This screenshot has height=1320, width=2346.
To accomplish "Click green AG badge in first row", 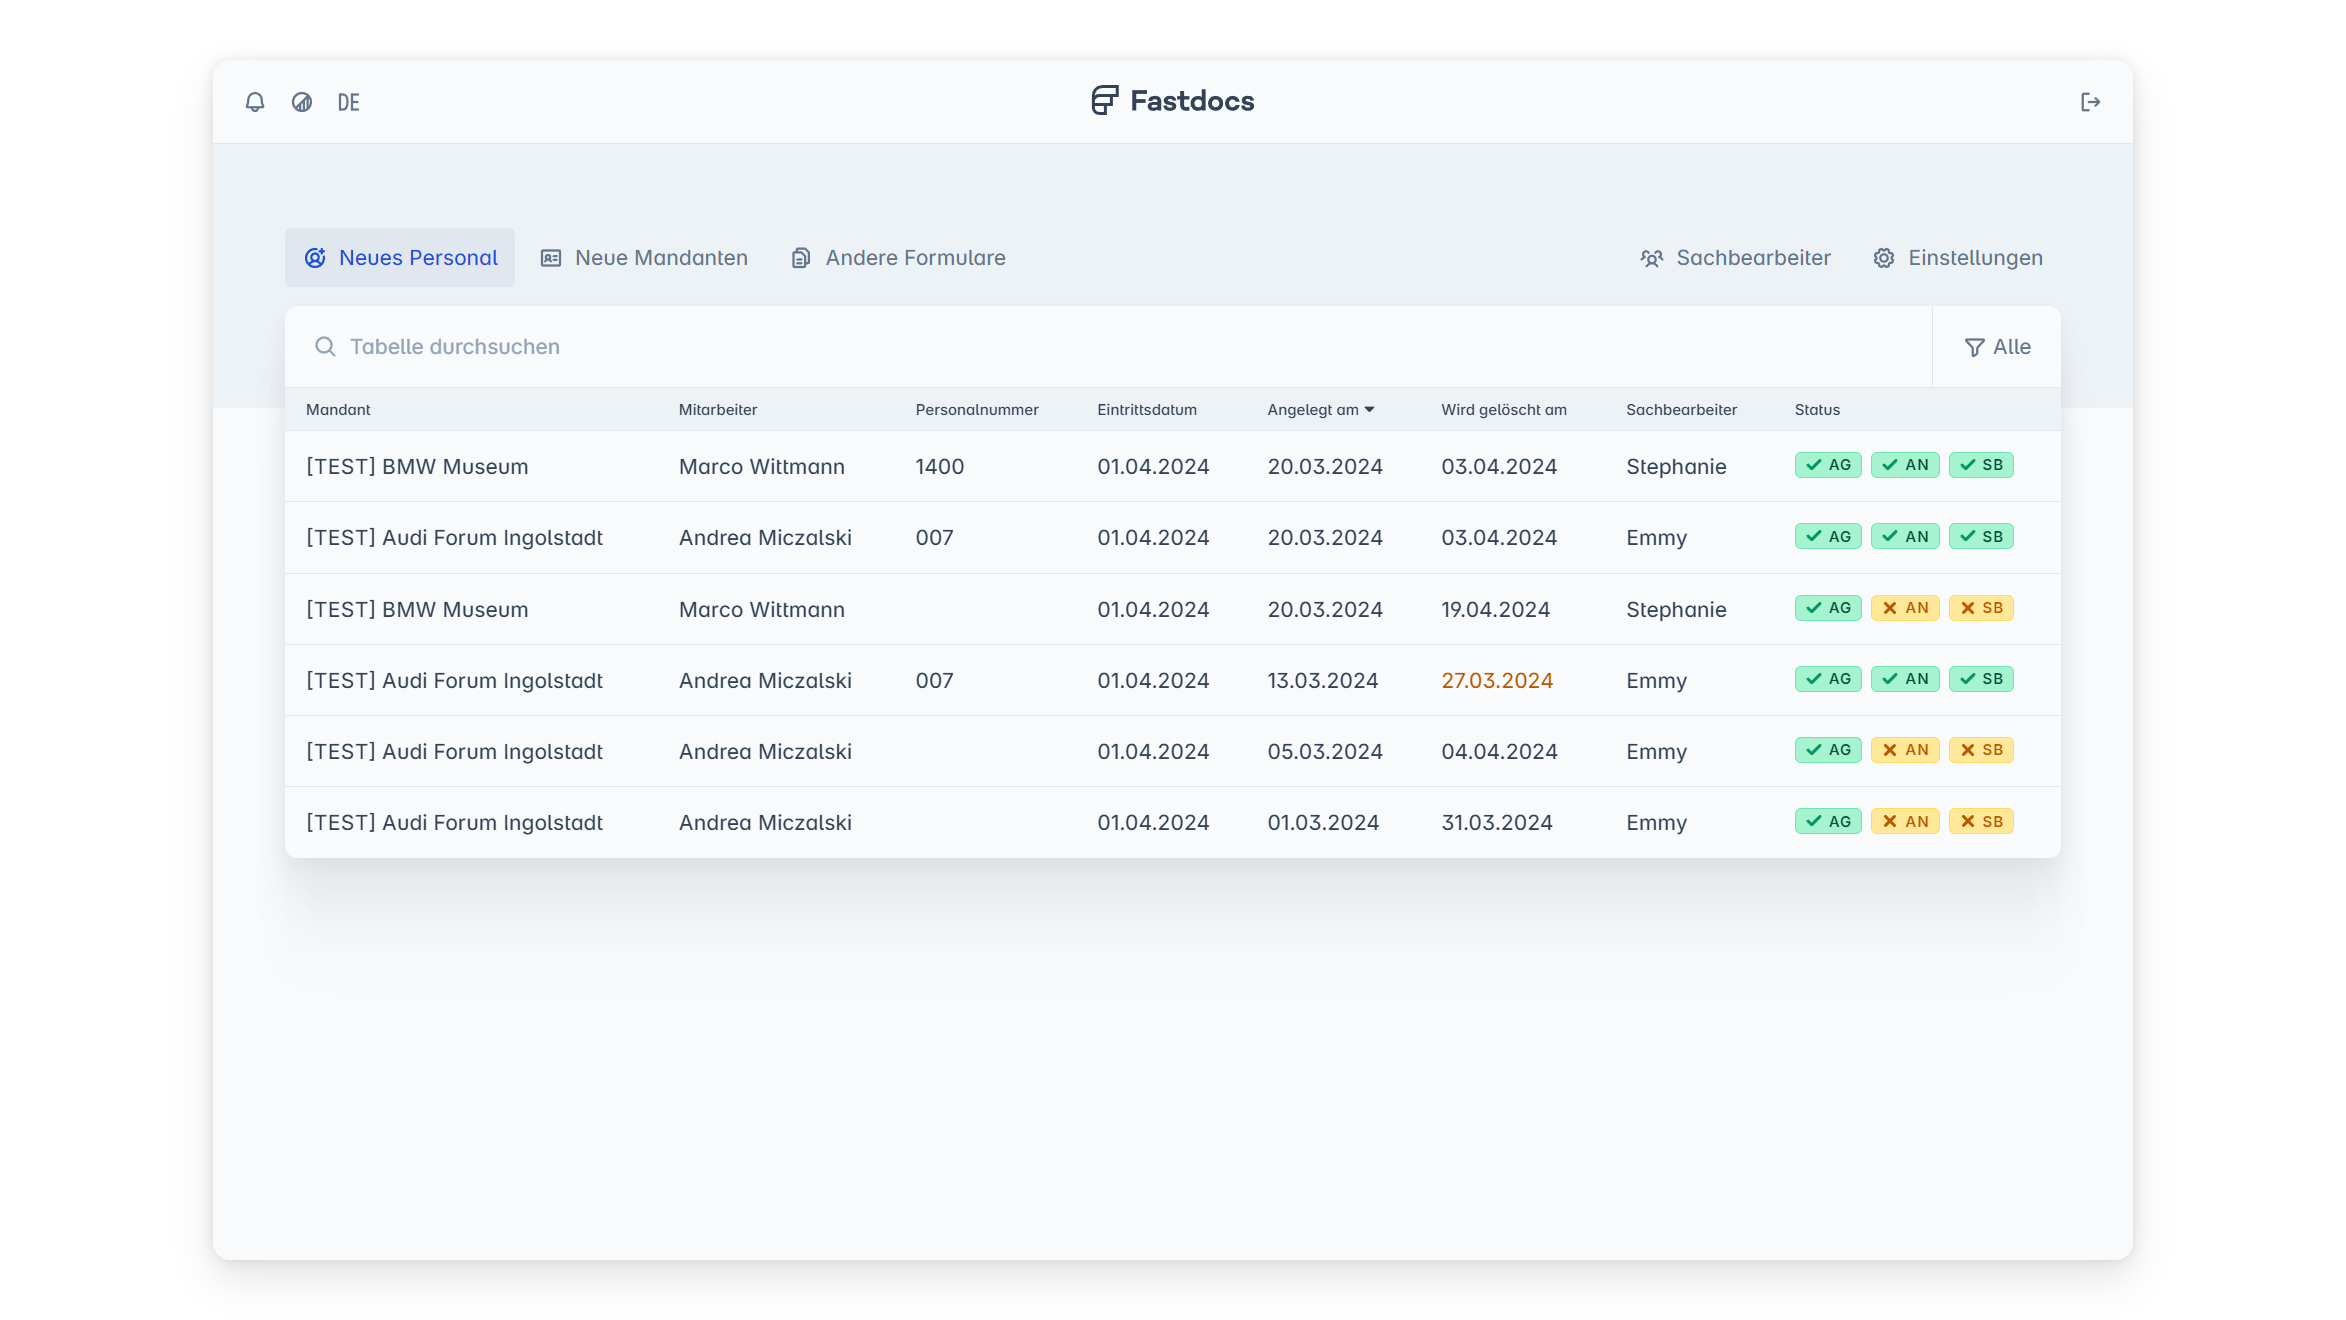I will pyautogui.click(x=1828, y=465).
